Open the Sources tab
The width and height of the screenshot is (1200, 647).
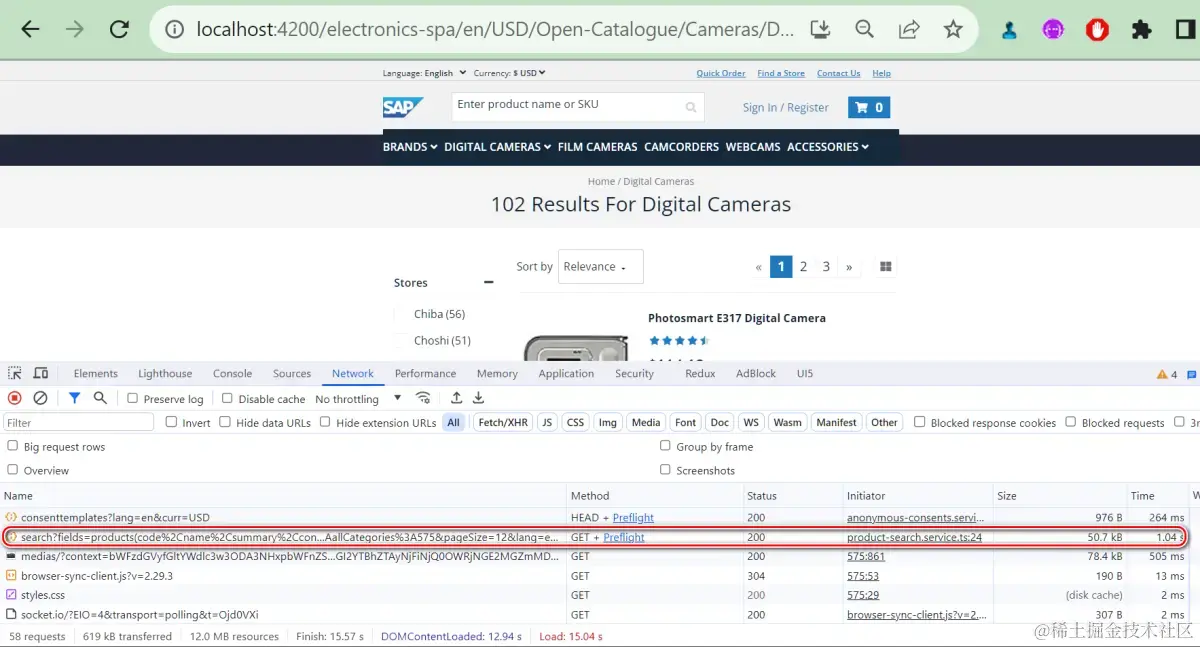(292, 373)
